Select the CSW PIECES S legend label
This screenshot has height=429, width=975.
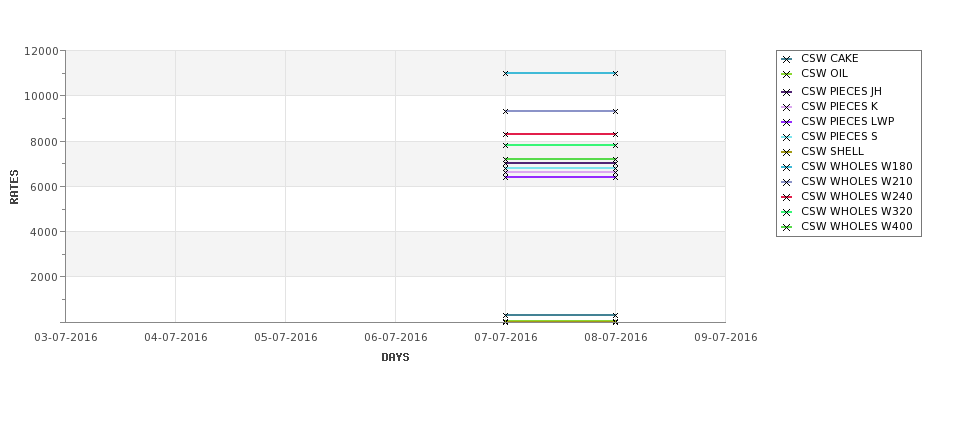[839, 137]
